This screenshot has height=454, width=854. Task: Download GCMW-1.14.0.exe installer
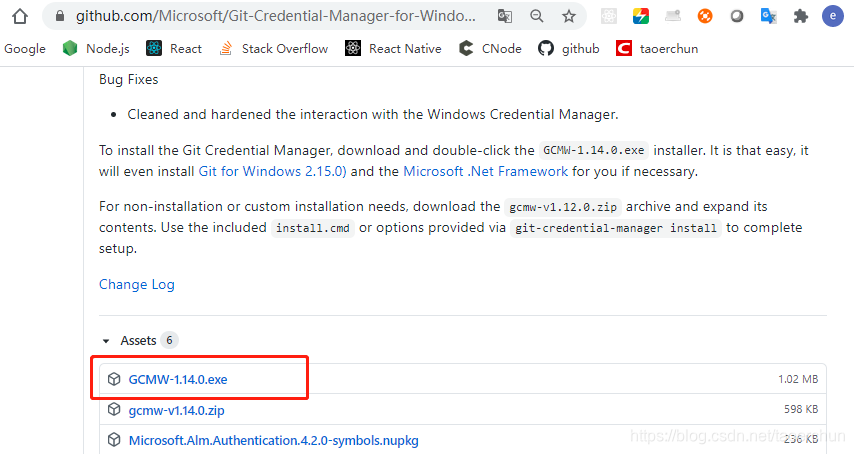(178, 379)
